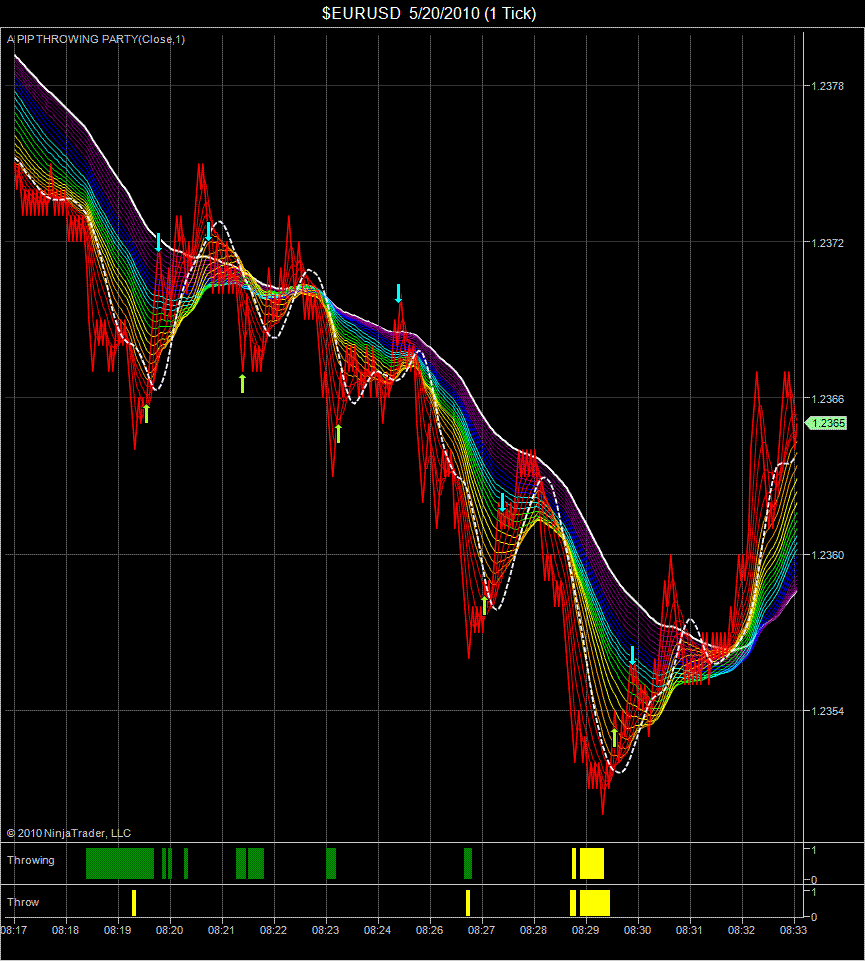Click the 08:23 time axis label
The width and height of the screenshot is (865, 961).
[x=326, y=930]
